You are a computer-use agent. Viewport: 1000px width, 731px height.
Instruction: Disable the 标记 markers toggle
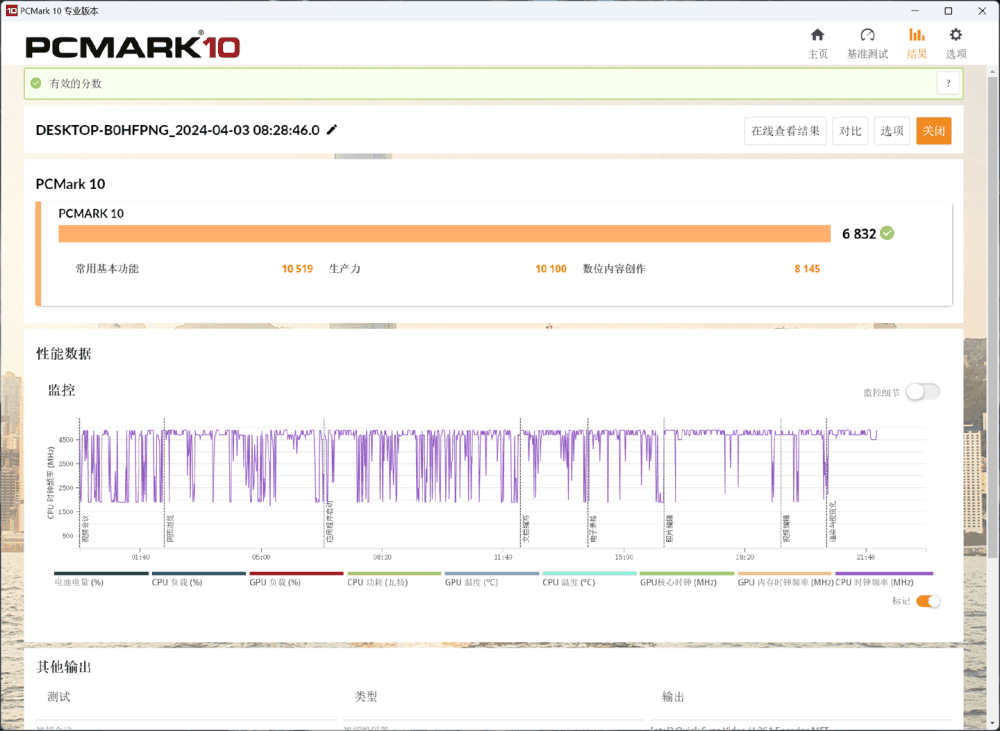(930, 601)
